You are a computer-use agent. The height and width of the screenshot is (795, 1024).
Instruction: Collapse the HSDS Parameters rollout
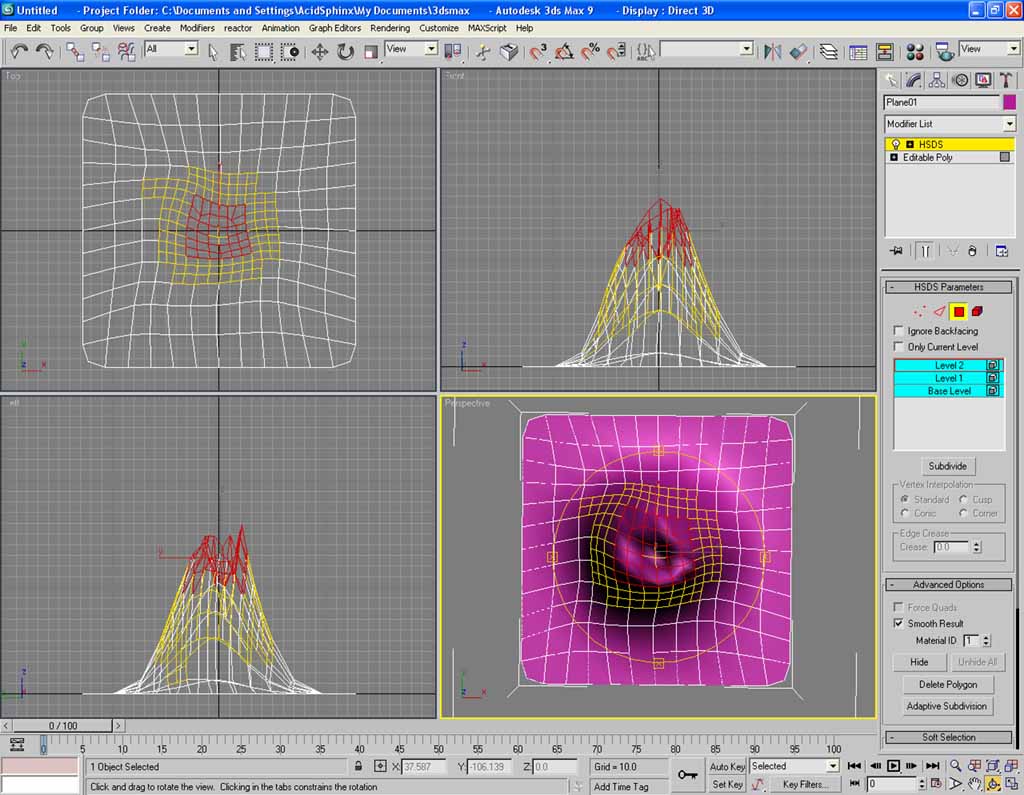point(947,287)
